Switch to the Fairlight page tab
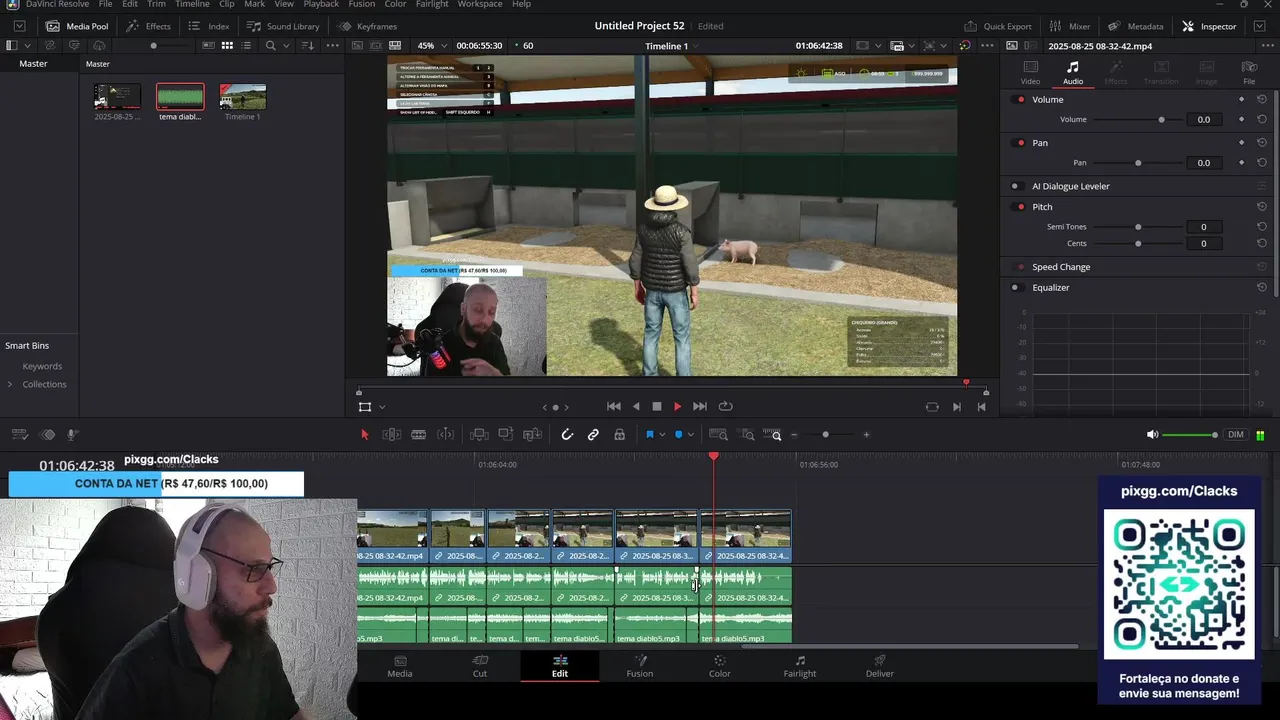The width and height of the screenshot is (1280, 720). 800,666
